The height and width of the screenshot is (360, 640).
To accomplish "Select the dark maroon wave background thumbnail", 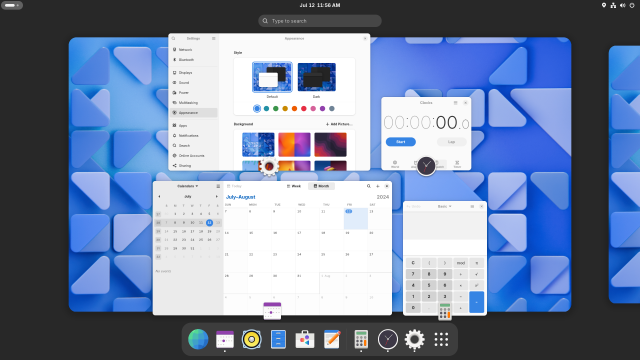I will tap(331, 144).
